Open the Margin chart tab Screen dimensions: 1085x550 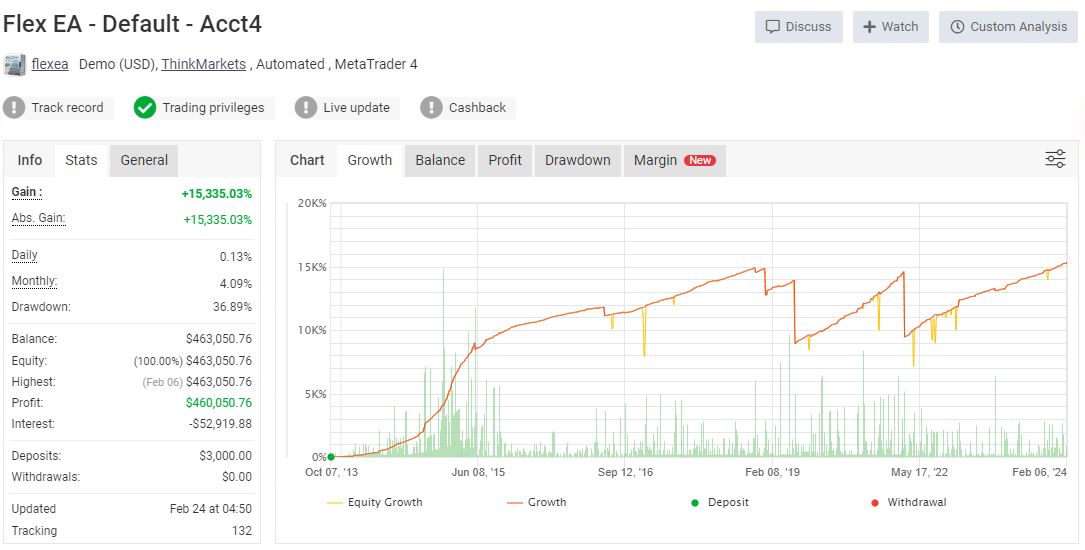(x=675, y=160)
